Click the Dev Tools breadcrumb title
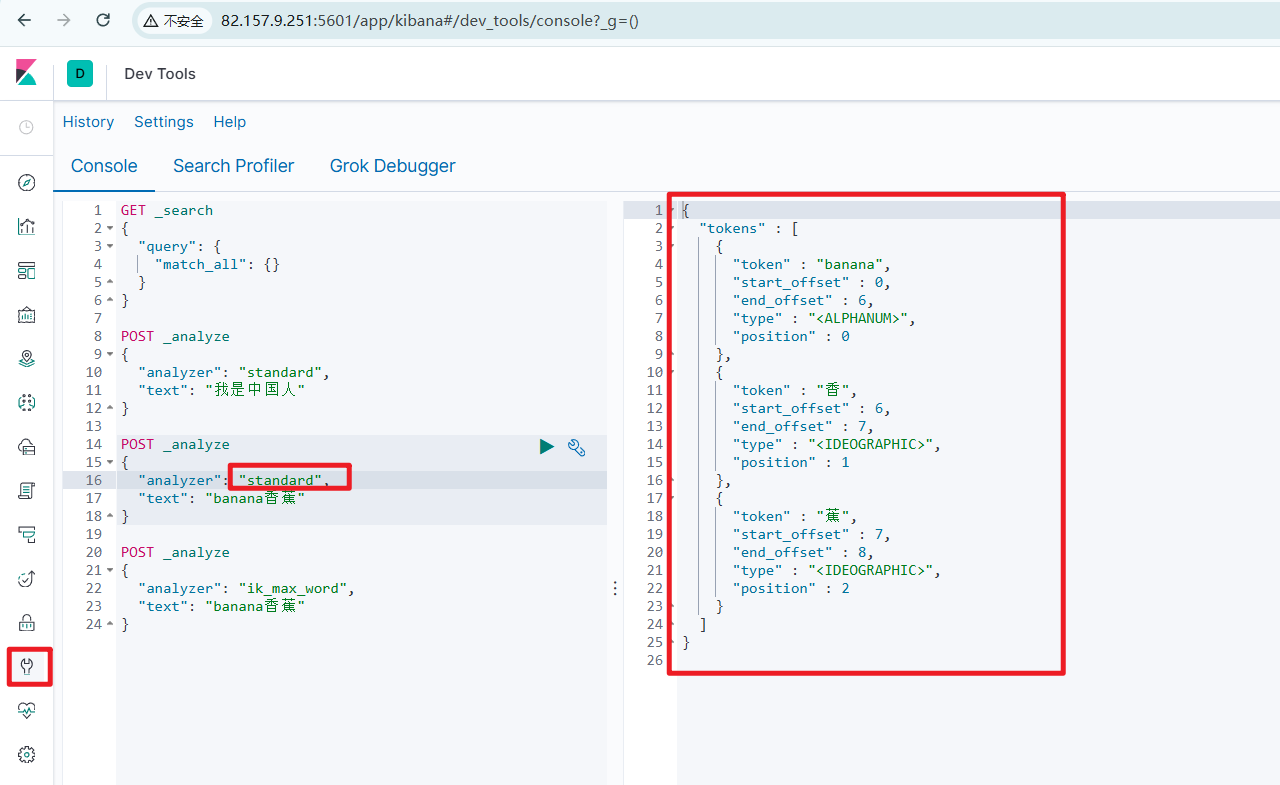 point(160,74)
